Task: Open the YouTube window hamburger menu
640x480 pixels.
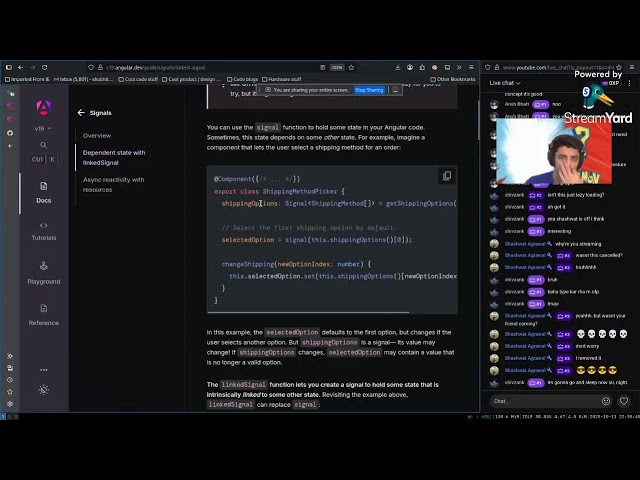Action: [632, 67]
